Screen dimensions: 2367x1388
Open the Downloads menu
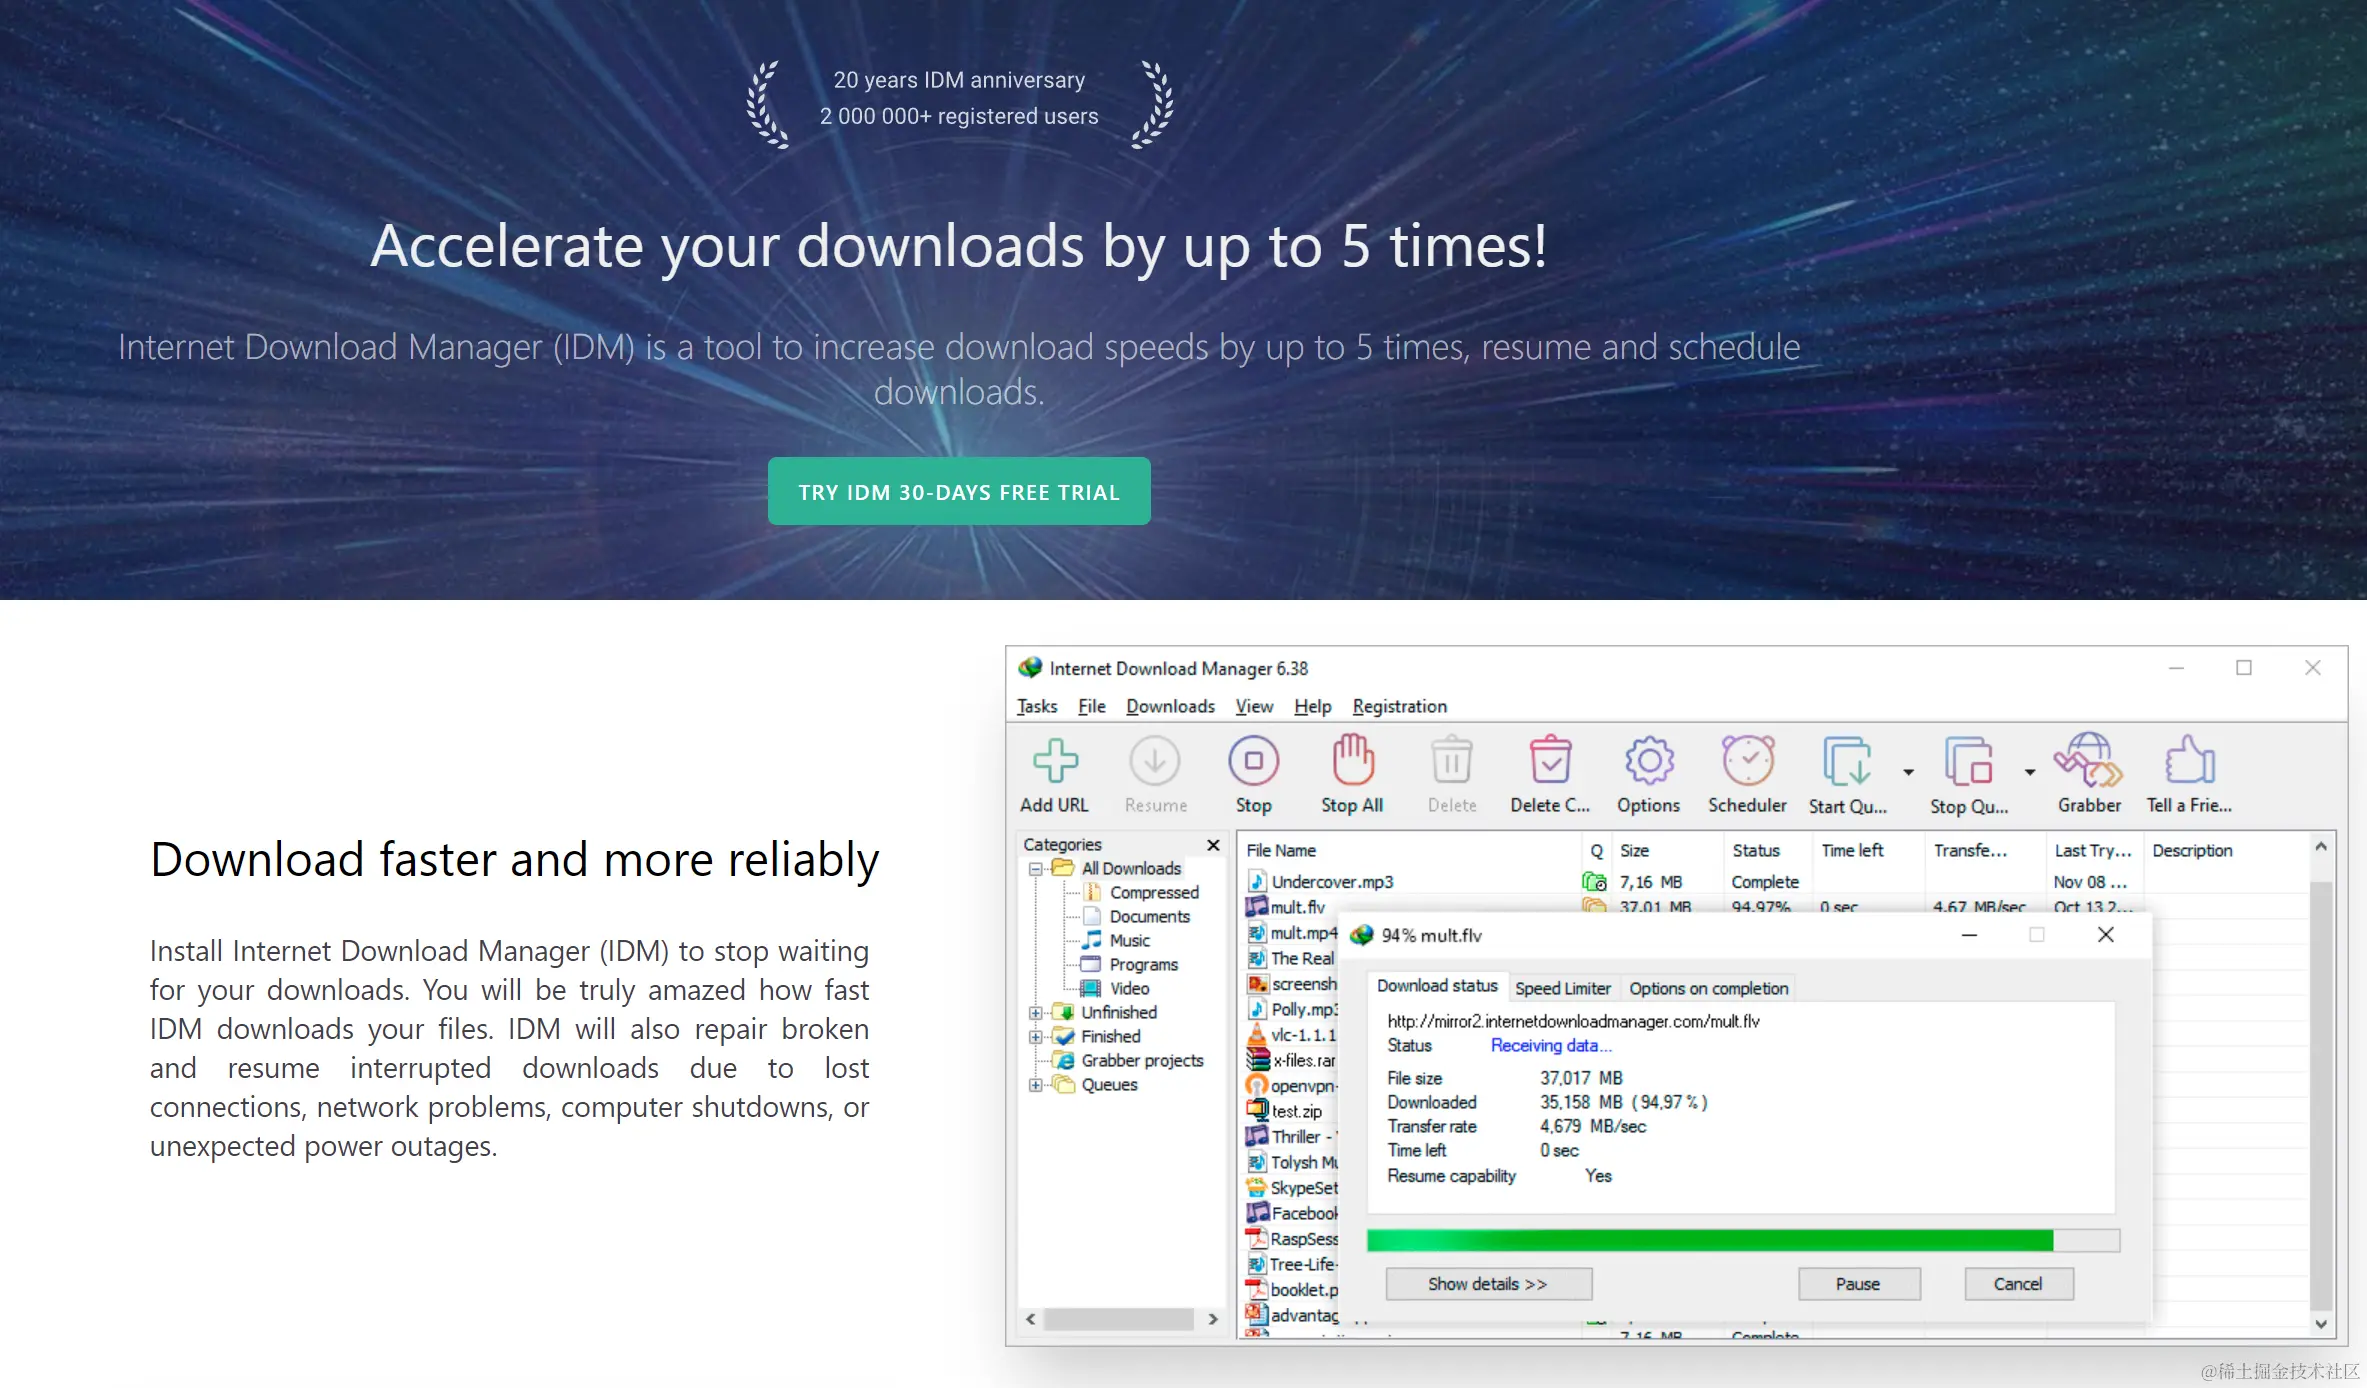click(x=1169, y=706)
